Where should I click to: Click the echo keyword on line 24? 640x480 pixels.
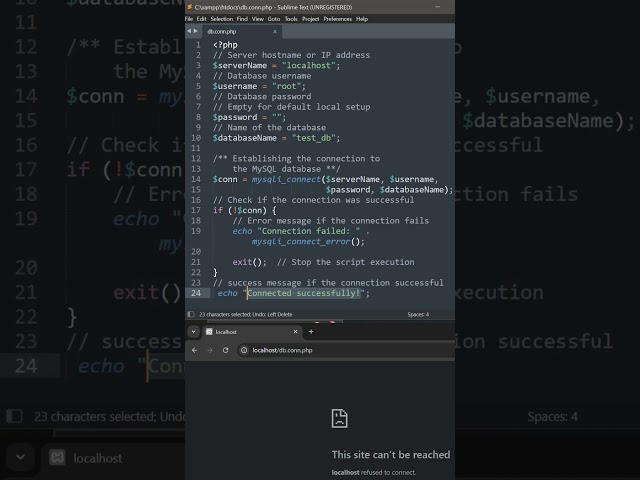tap(227, 293)
